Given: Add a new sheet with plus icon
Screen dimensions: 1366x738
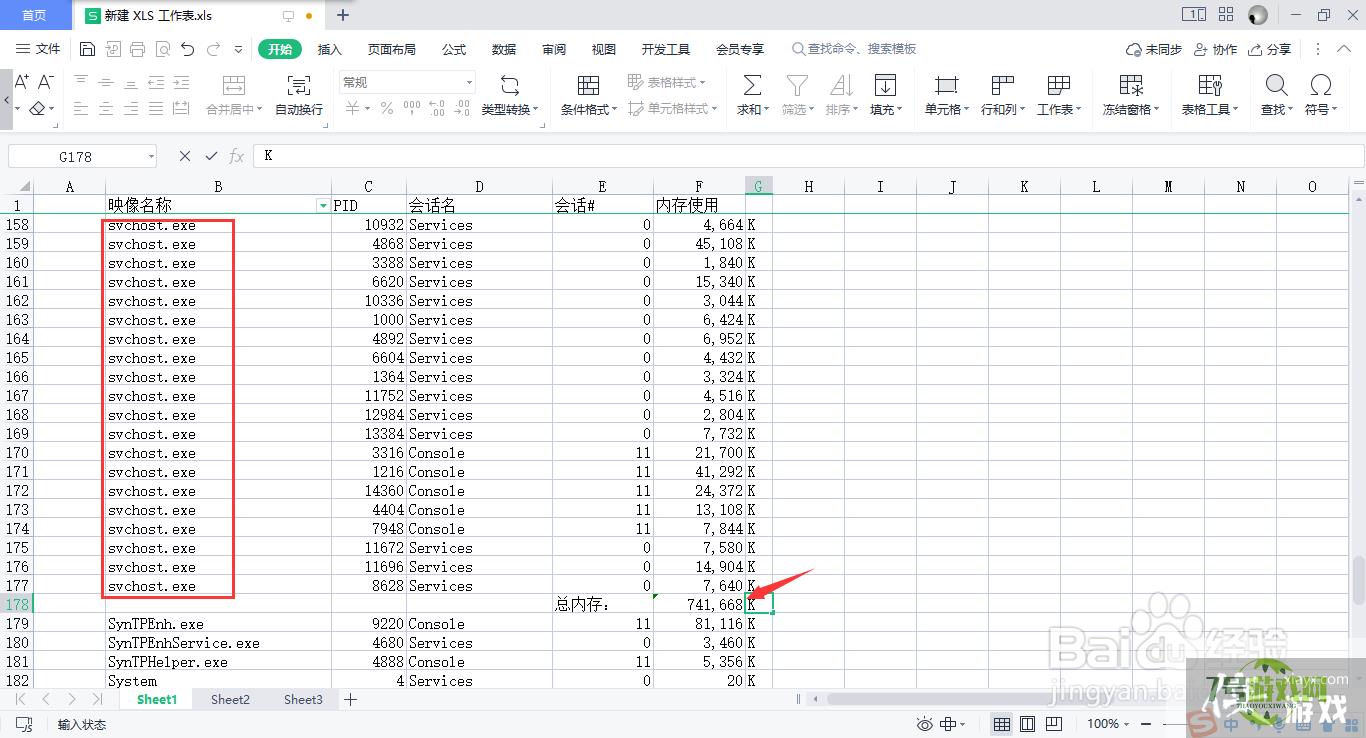Looking at the screenshot, I should click(350, 700).
